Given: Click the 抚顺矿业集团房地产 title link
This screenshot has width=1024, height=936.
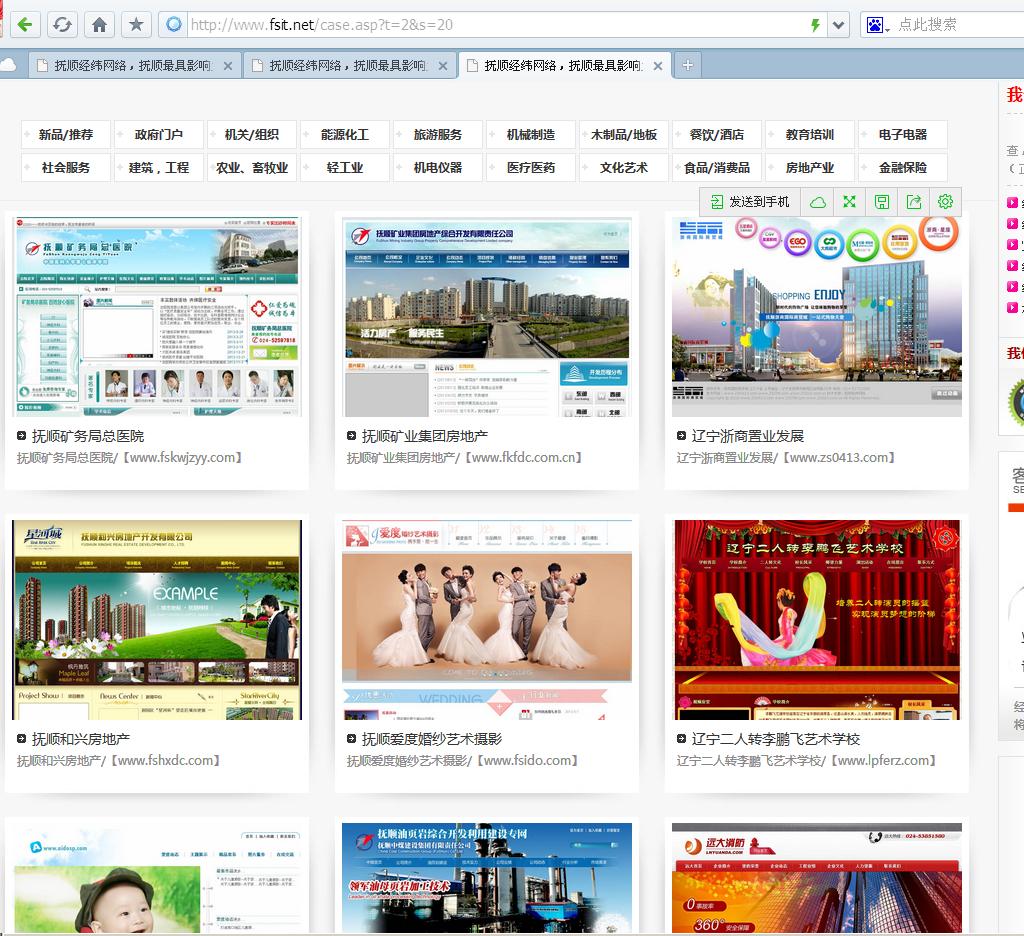Looking at the screenshot, I should pyautogui.click(x=424, y=436).
